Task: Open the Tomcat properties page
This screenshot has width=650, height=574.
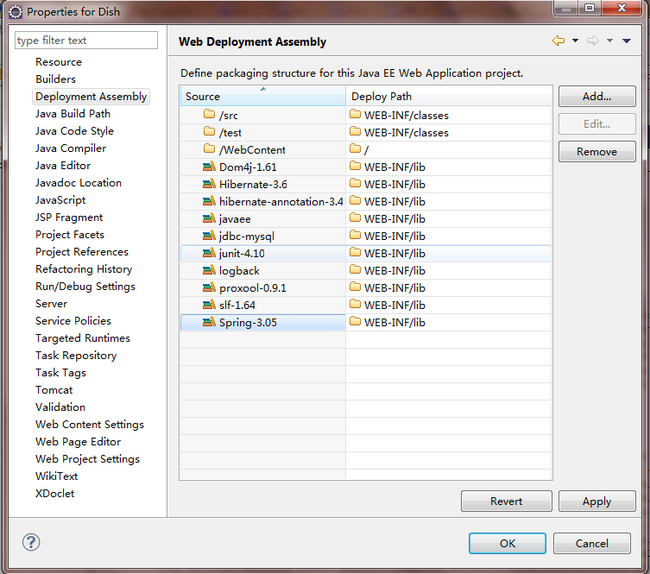Action: 54,390
